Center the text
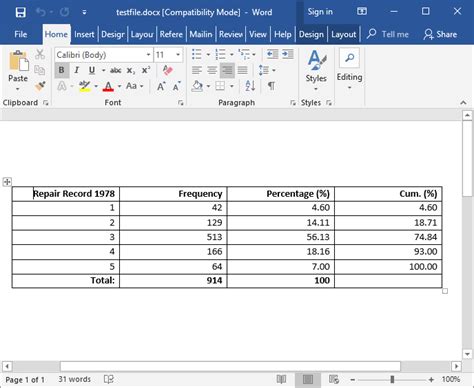 (x=212, y=70)
